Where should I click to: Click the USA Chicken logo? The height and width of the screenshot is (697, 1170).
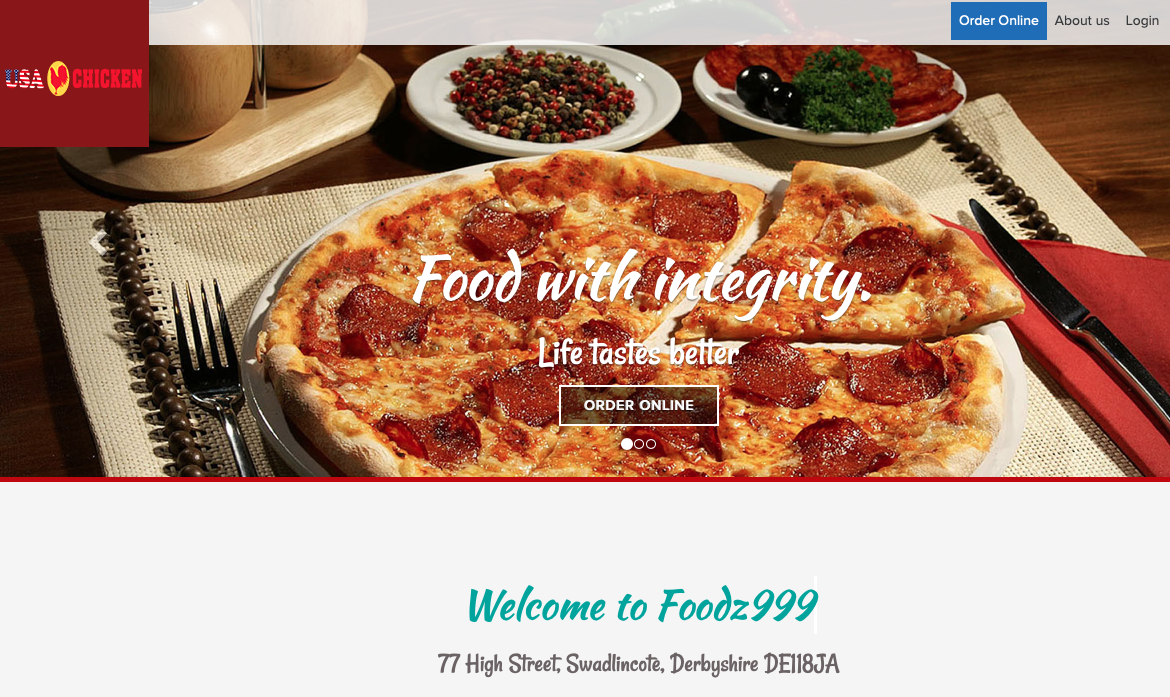tap(74, 78)
